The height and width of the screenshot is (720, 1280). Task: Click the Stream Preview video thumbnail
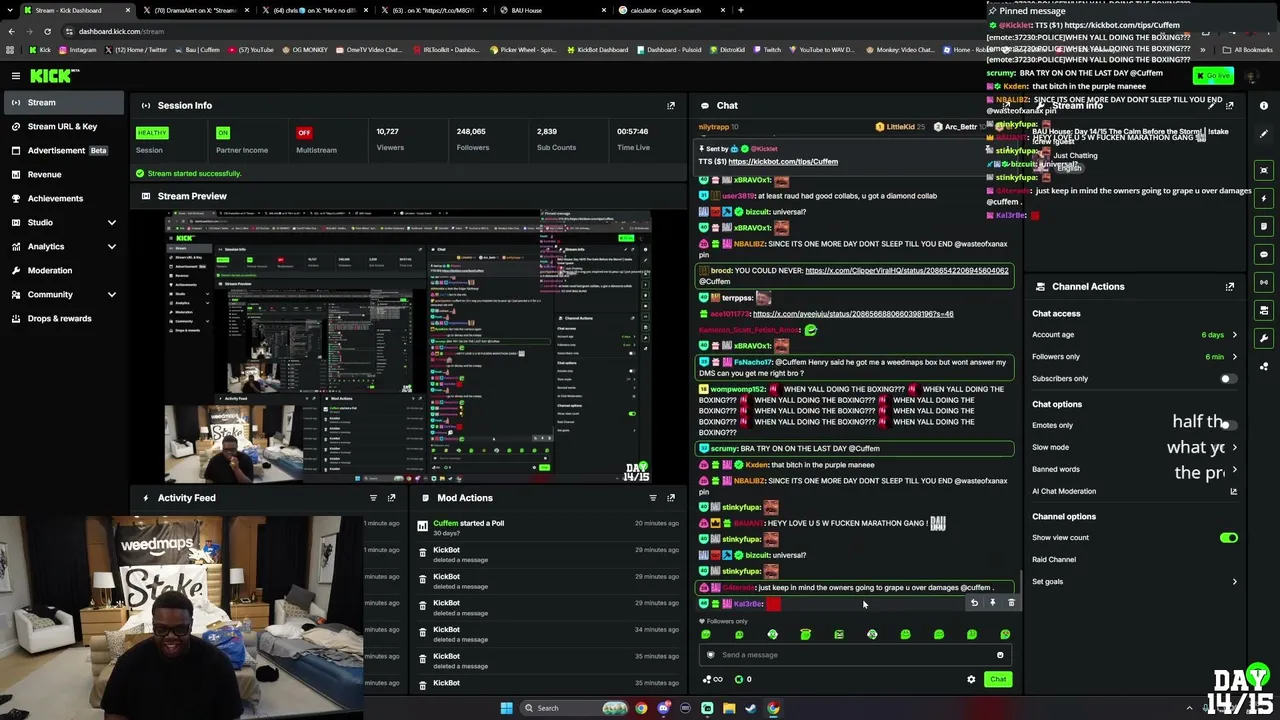click(408, 347)
